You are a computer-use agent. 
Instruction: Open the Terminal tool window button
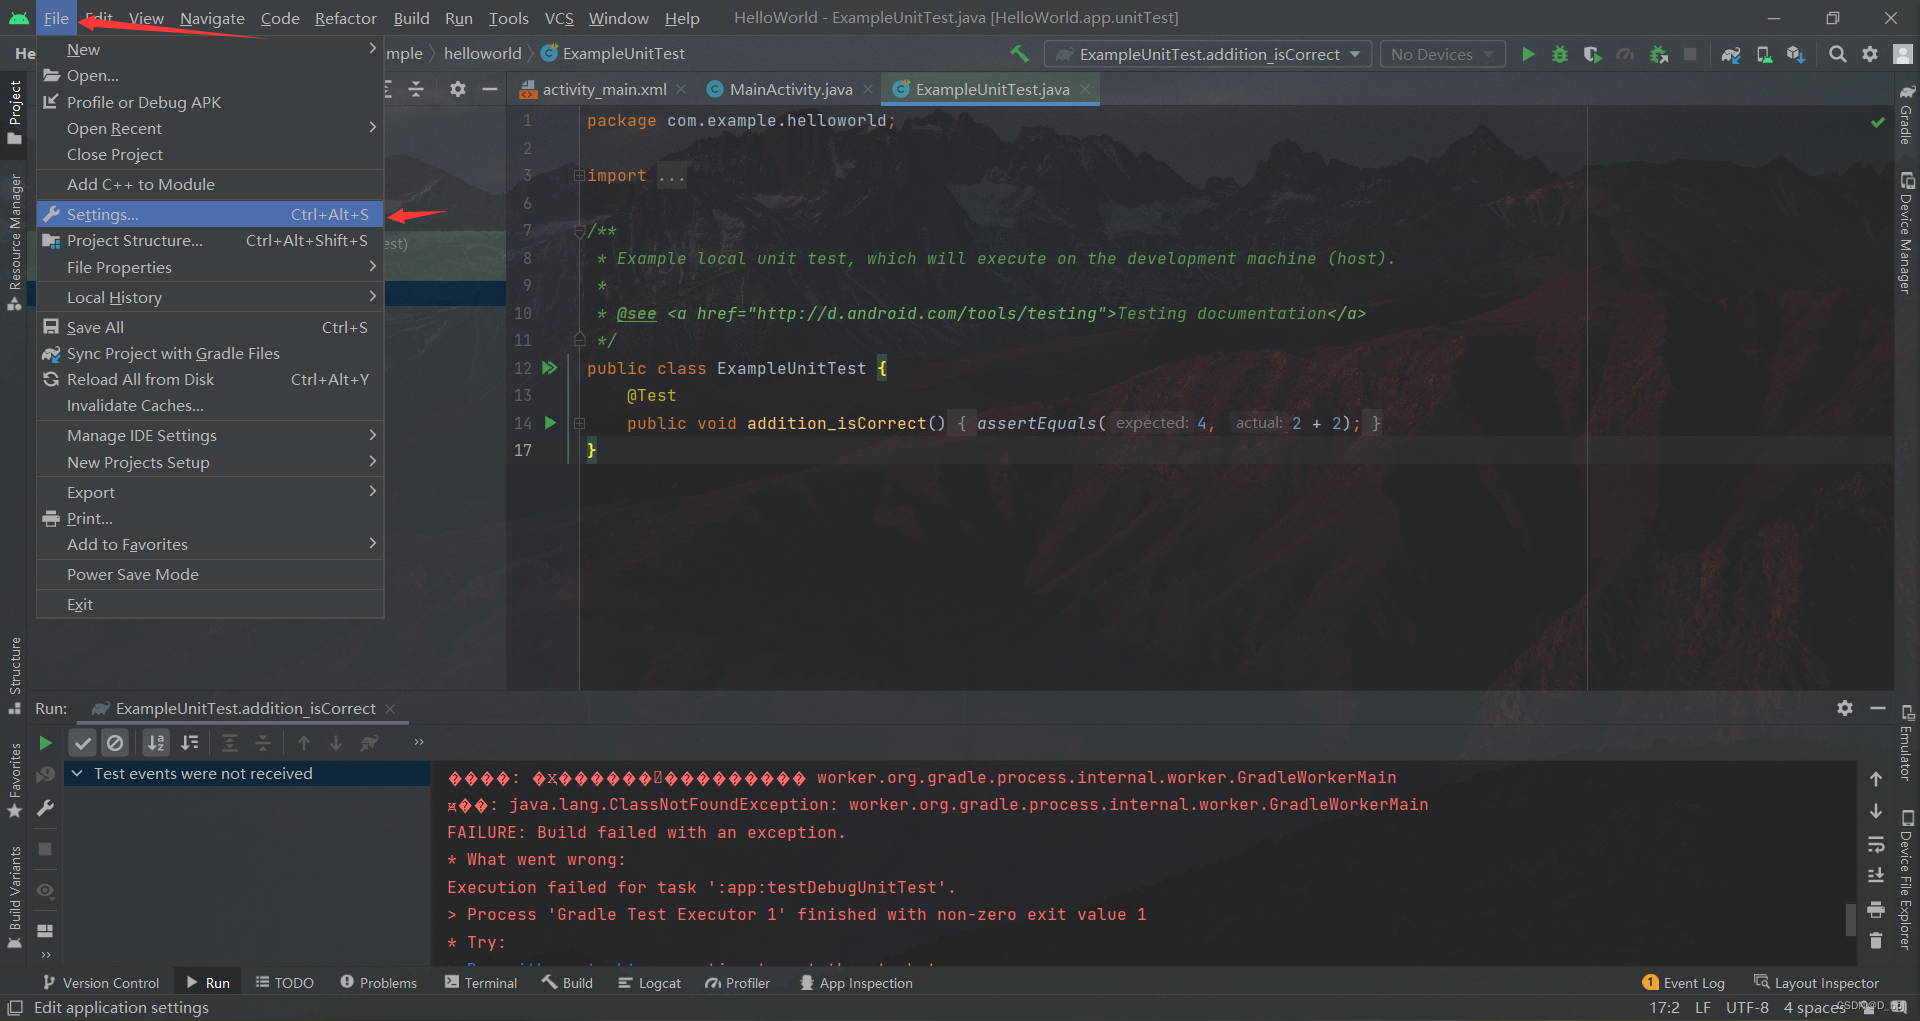481,983
